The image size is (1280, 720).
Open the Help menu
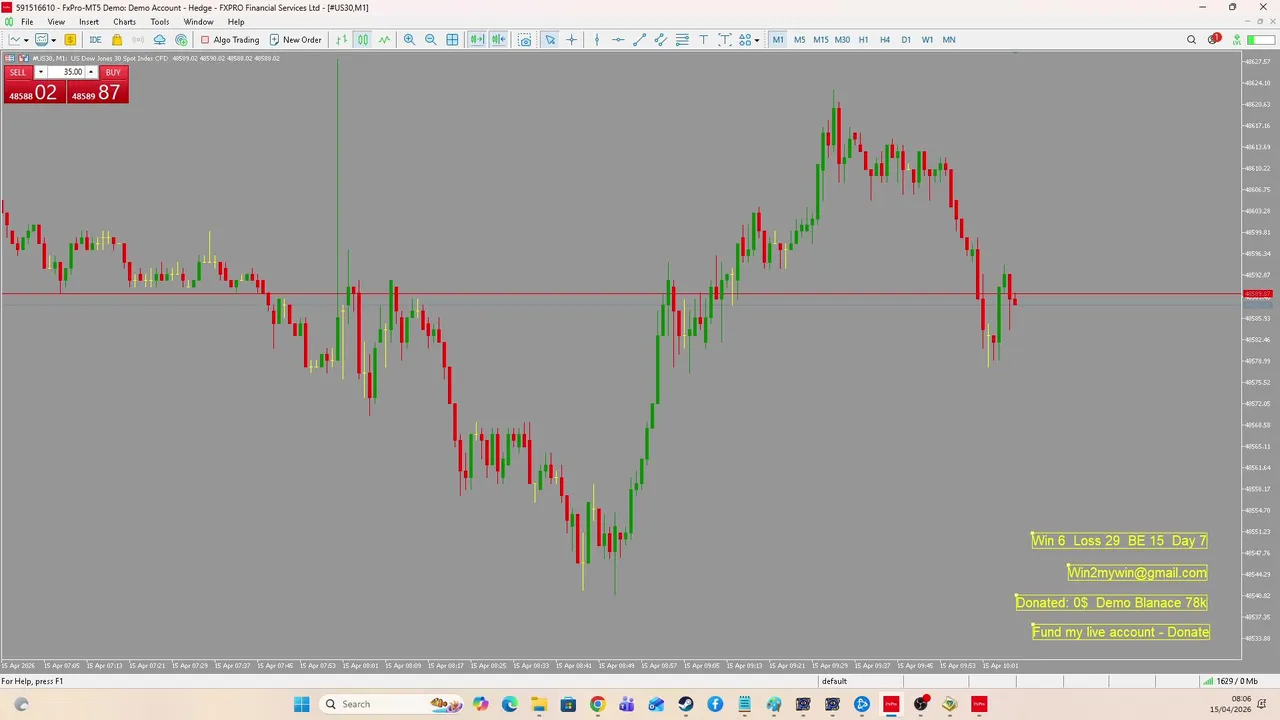coord(236,22)
